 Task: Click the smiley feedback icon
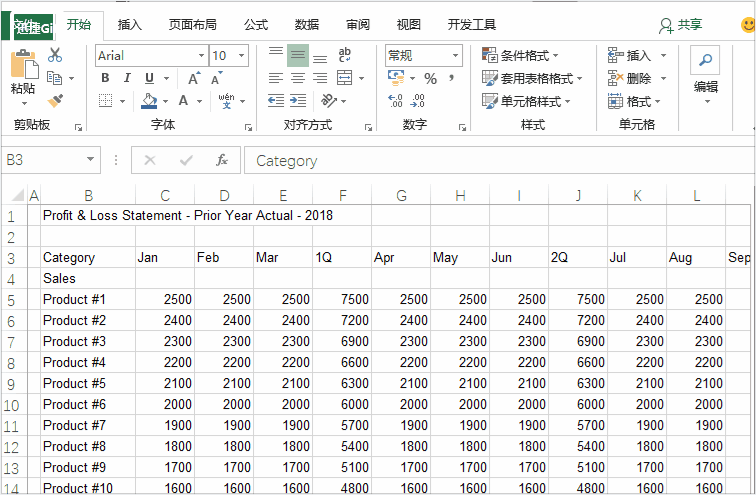748,25
